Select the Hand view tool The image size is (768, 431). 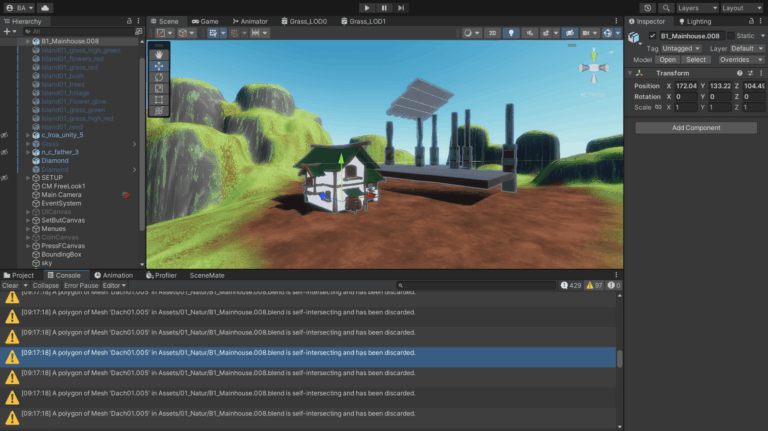tap(160, 54)
